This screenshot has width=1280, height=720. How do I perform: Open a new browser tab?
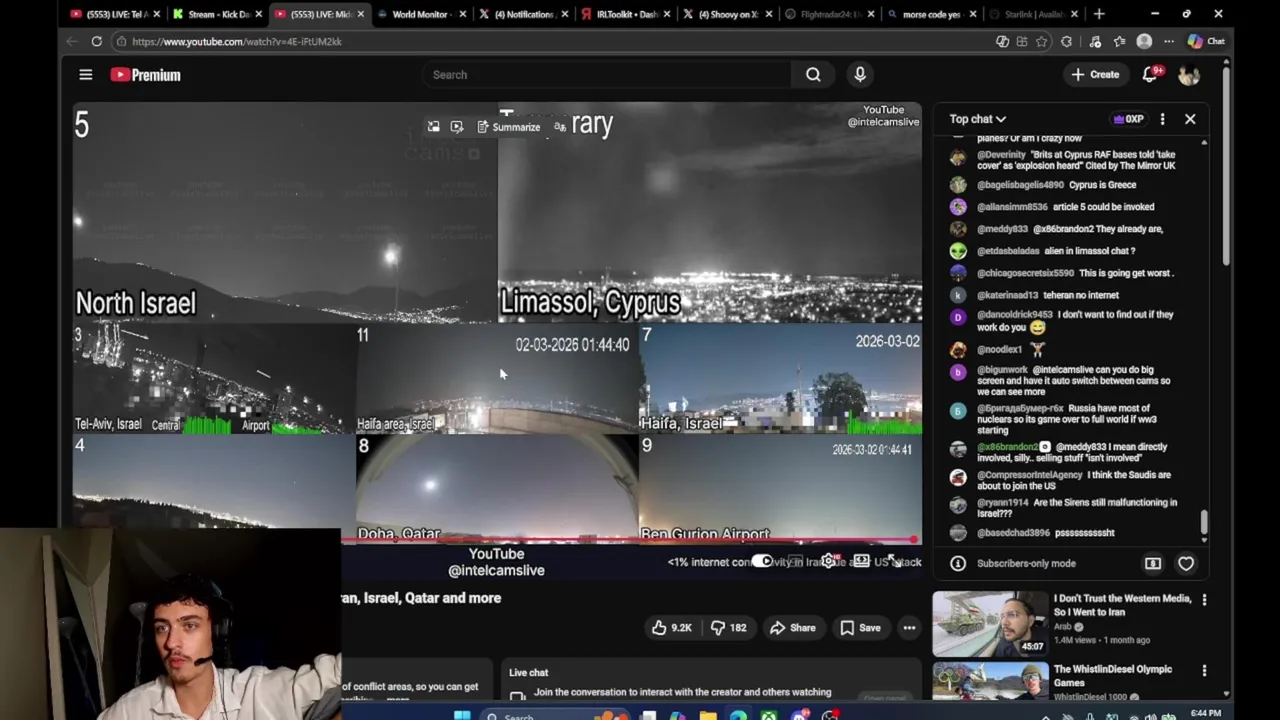1099,14
